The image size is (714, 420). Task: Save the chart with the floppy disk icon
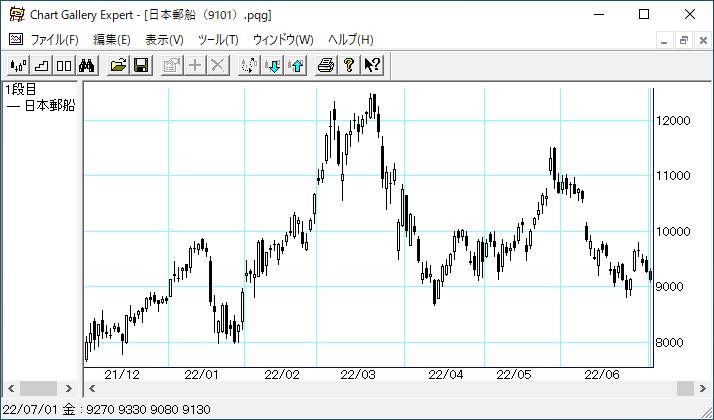point(141,66)
